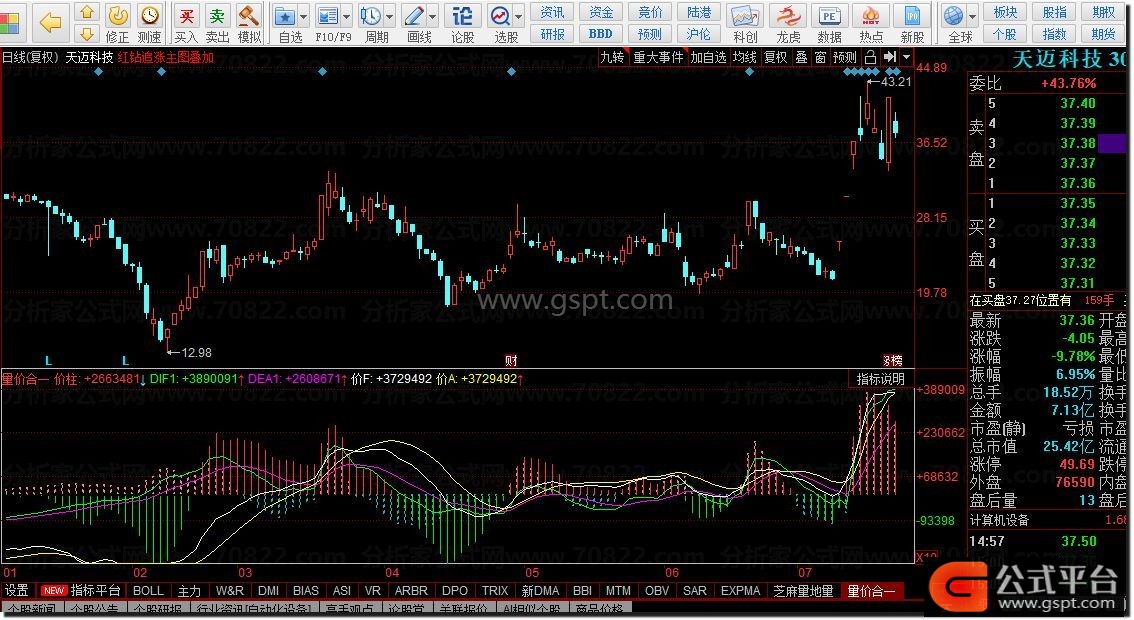Click the 周期 period clock icon
This screenshot has width=1134, height=620.
pyautogui.click(x=370, y=16)
